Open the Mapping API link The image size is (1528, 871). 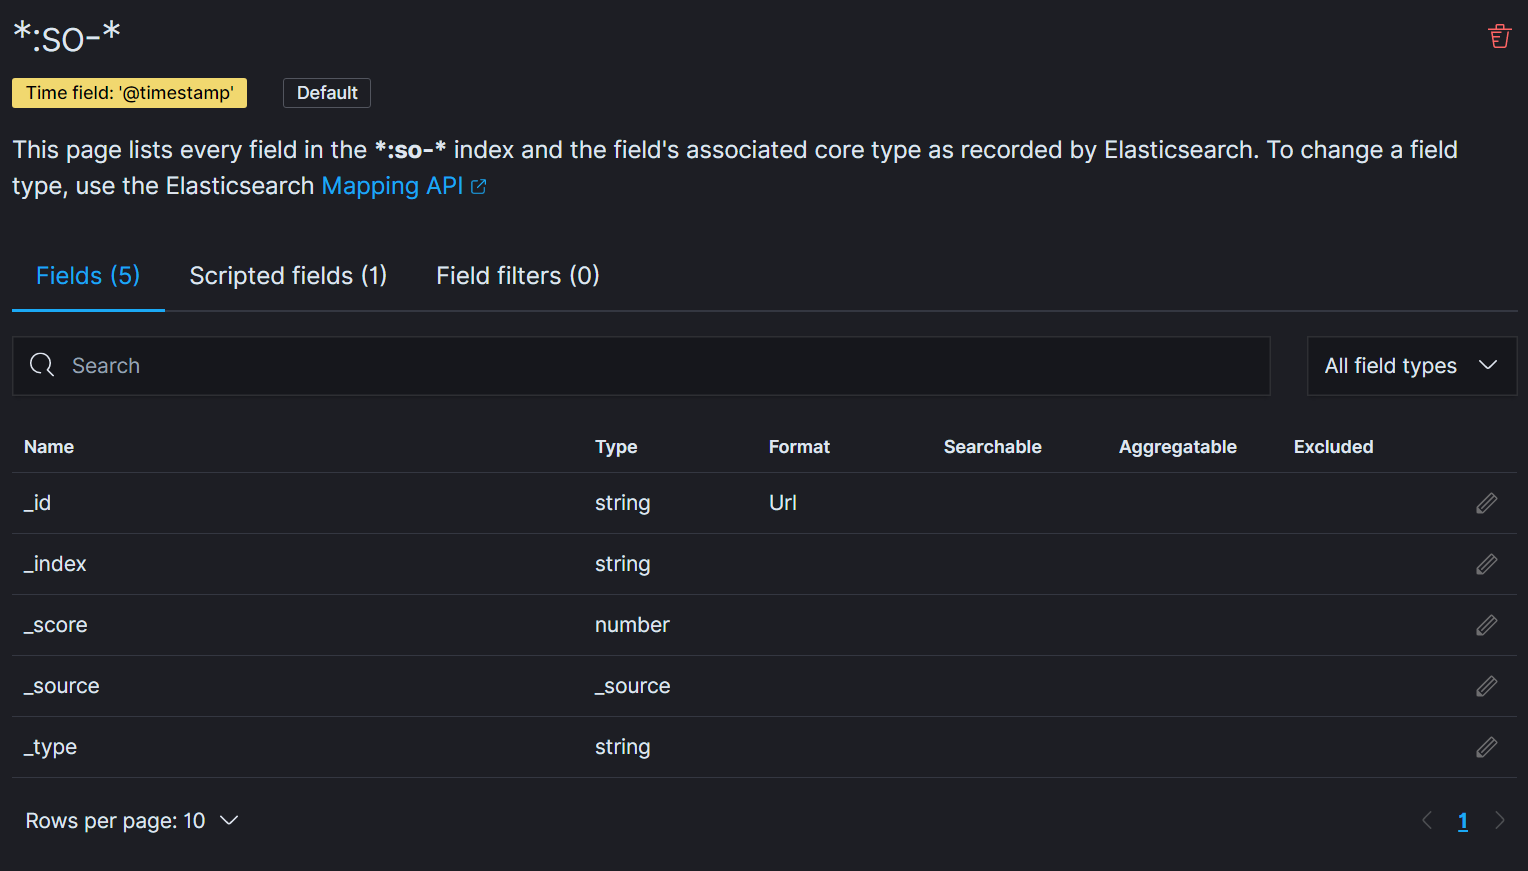pos(392,186)
